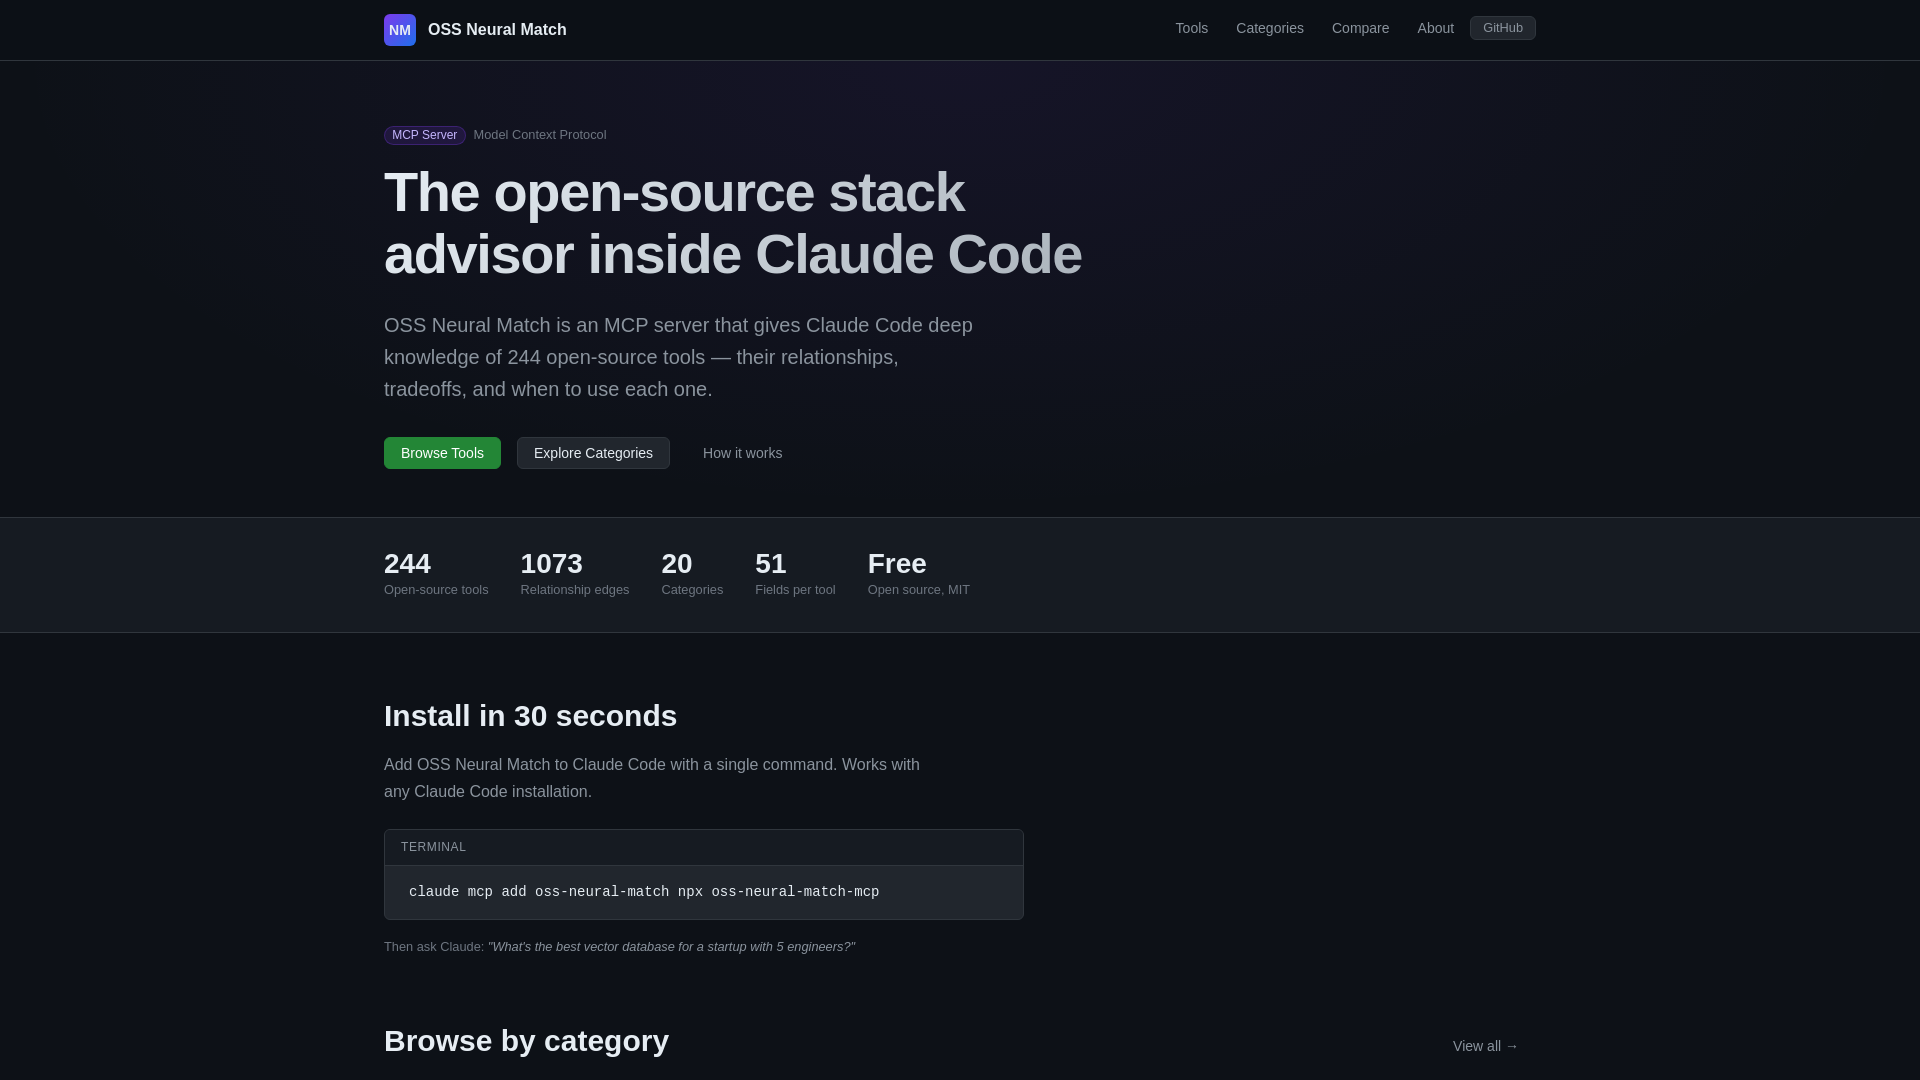Click the Browse by category heading

click(x=526, y=1041)
